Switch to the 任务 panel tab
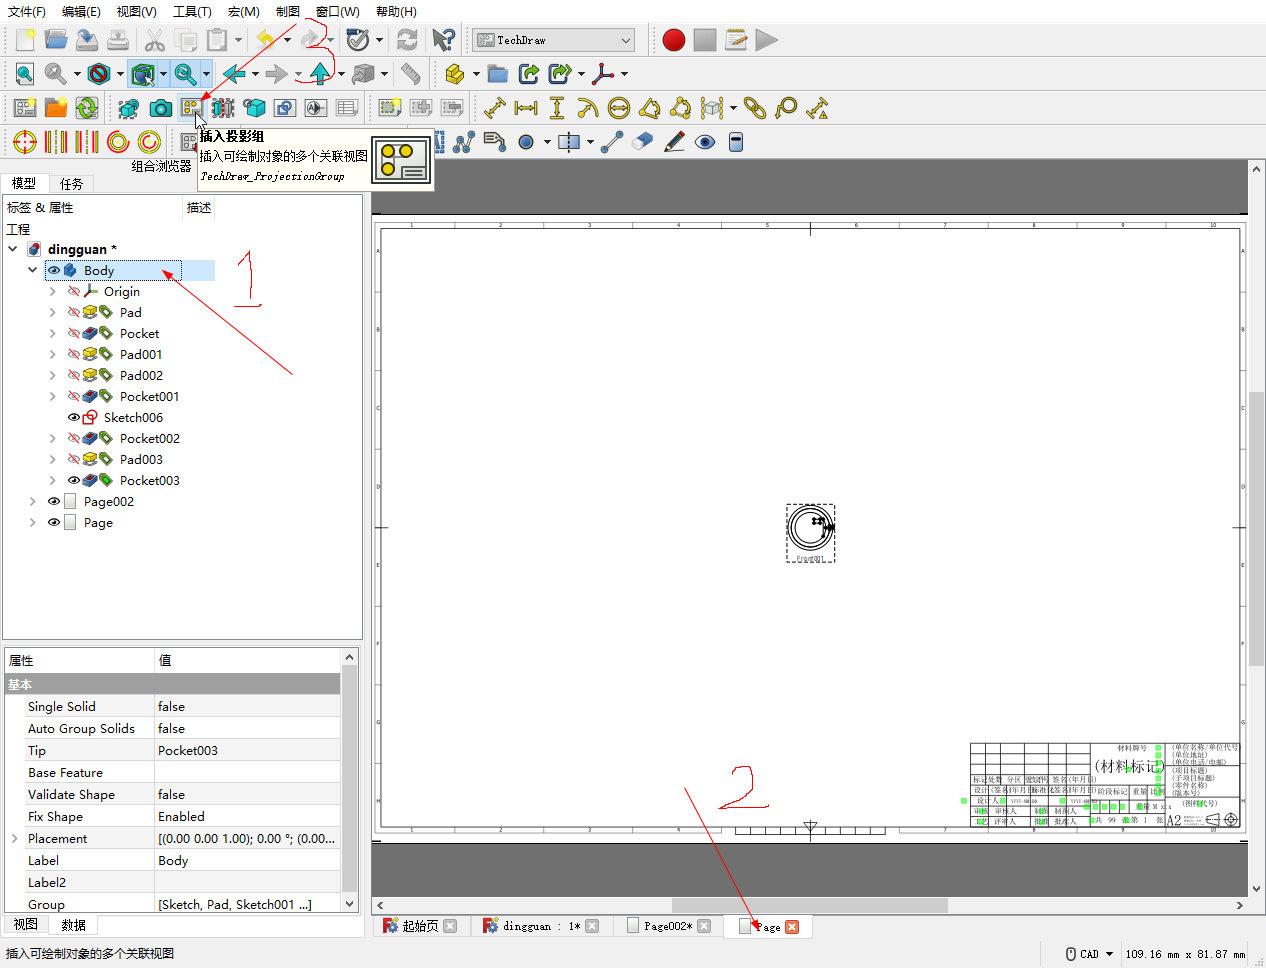Screen dimensions: 1266x968 coord(71,183)
